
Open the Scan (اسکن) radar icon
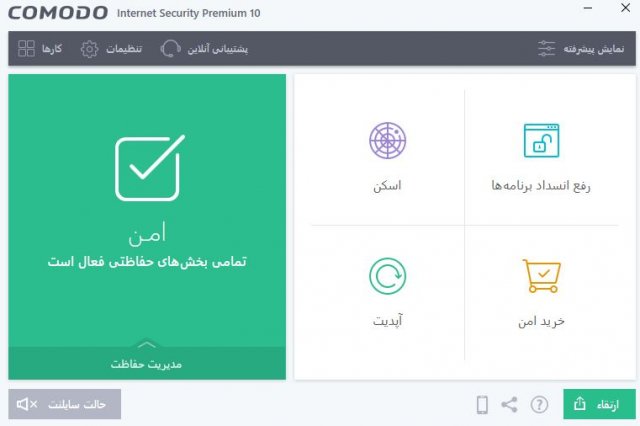[387, 140]
